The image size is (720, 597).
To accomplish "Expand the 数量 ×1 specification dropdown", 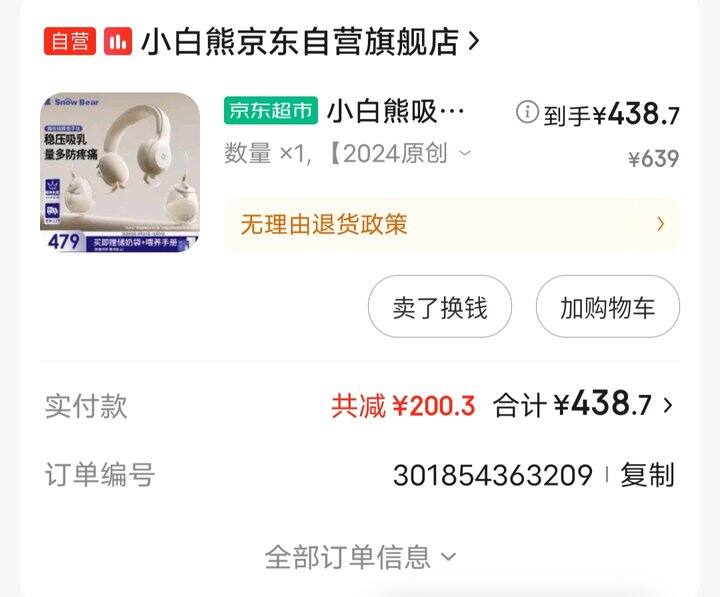I will [348, 153].
